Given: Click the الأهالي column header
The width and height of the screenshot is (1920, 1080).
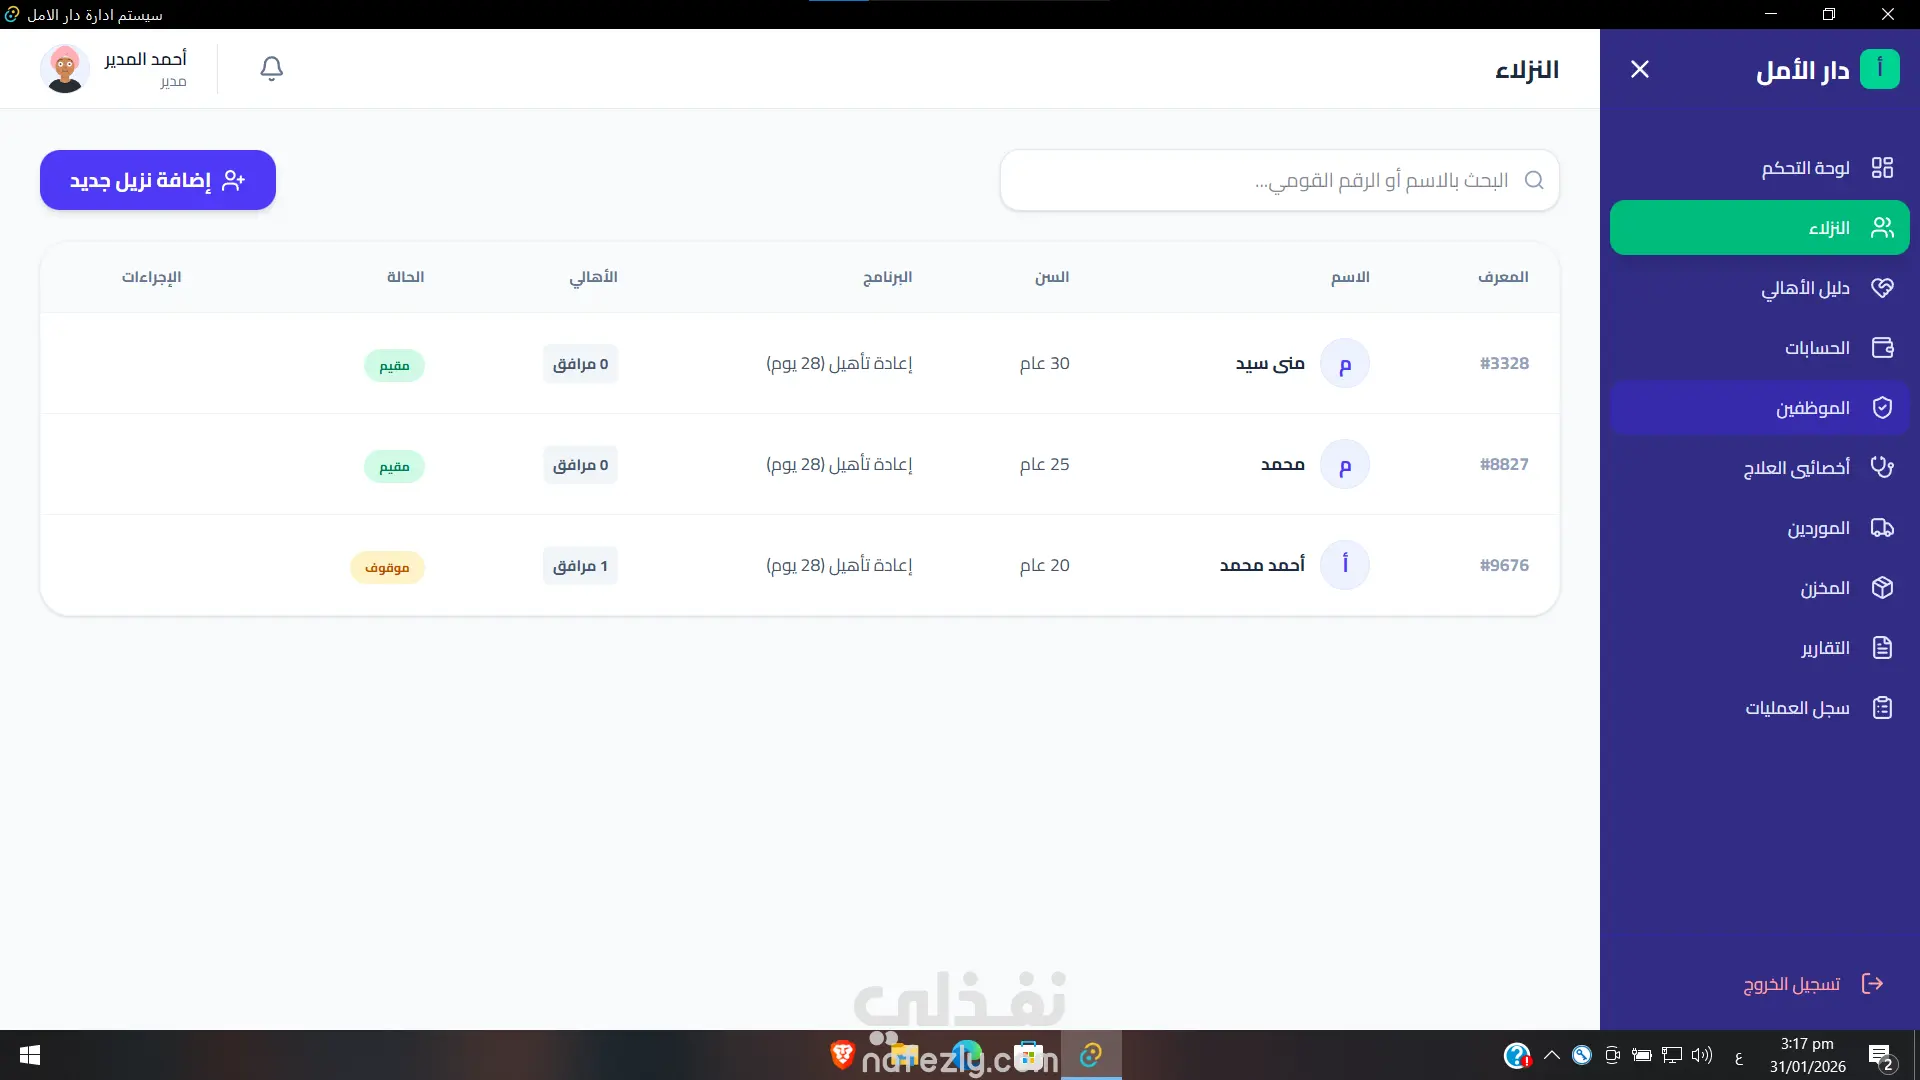Looking at the screenshot, I should (x=594, y=277).
